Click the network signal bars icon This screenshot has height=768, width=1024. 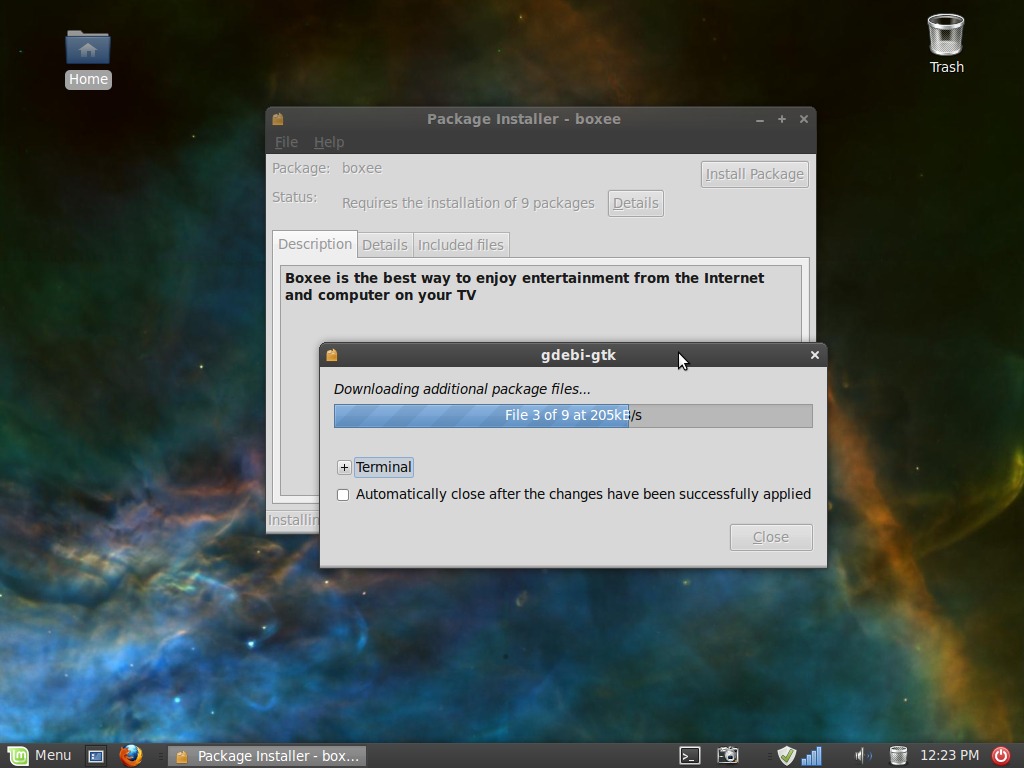pyautogui.click(x=812, y=756)
